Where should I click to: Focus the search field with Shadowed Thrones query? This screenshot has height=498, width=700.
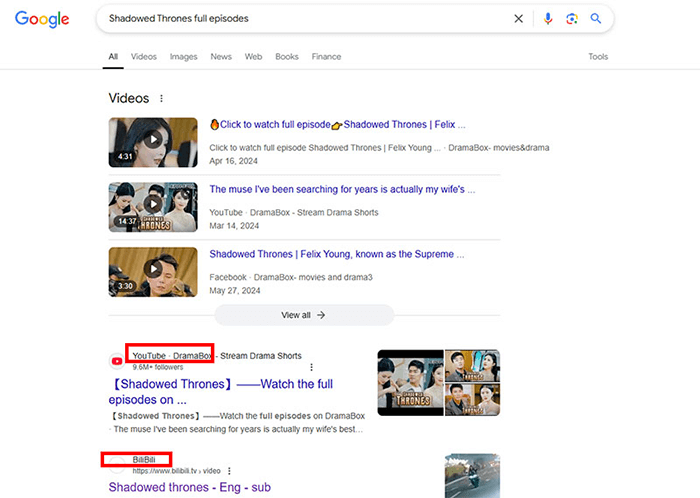click(308, 19)
